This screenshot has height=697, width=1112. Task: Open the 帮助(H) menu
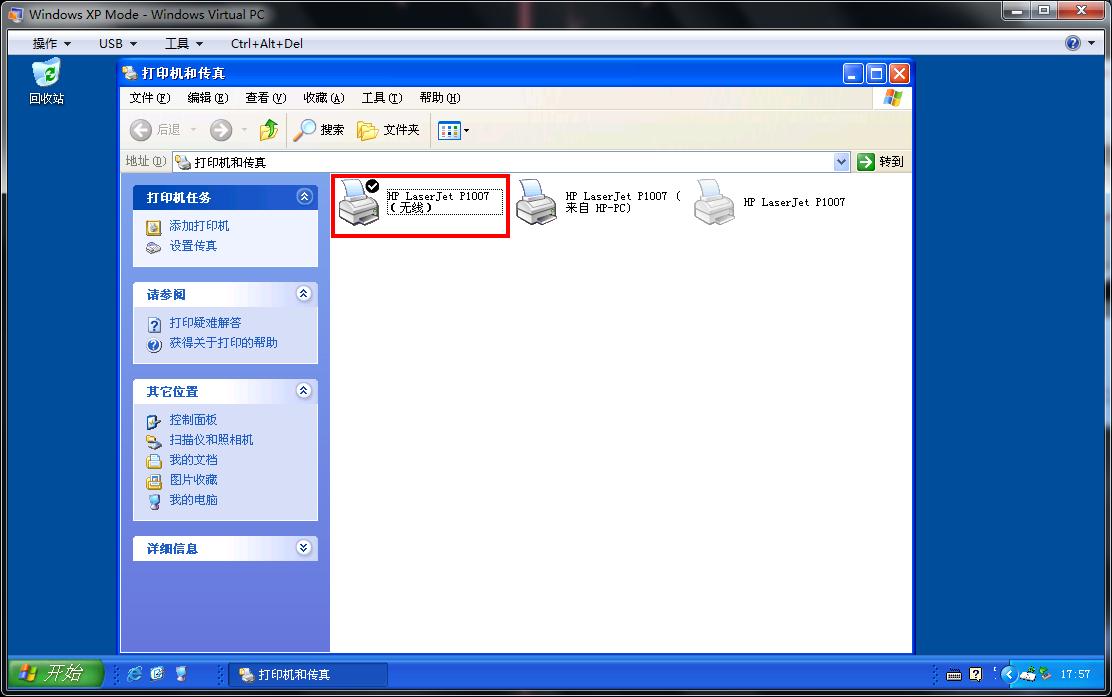(440, 98)
